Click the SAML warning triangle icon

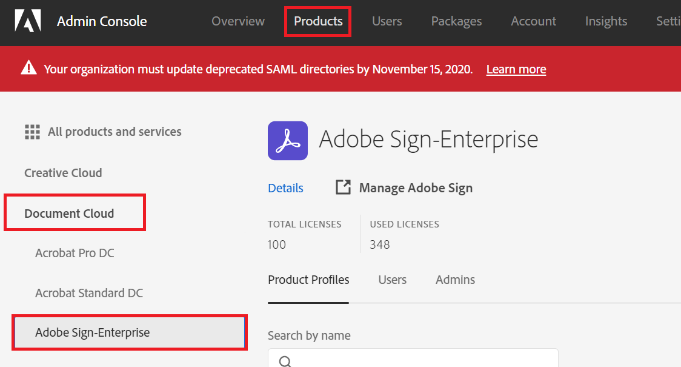[x=29, y=68]
